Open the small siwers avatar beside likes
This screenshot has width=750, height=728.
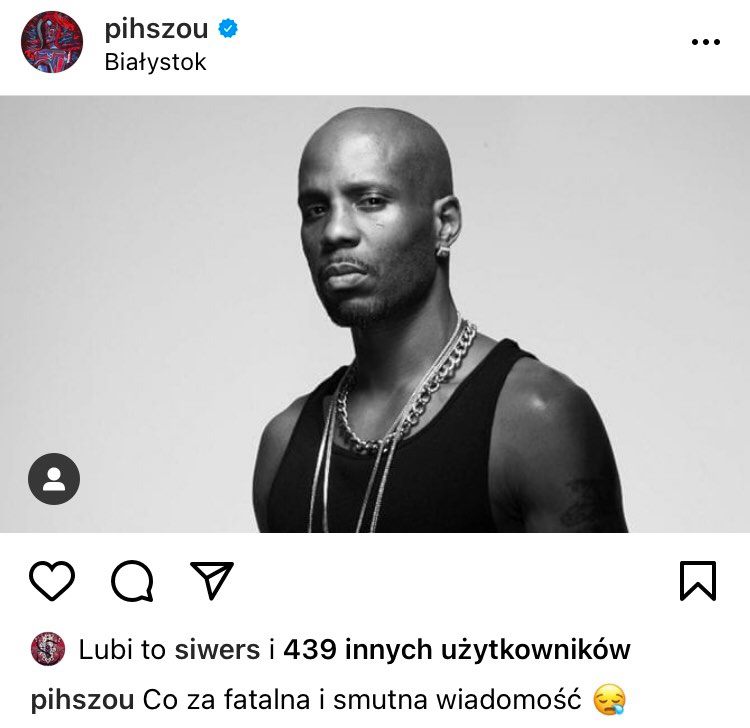pyautogui.click(x=48, y=649)
